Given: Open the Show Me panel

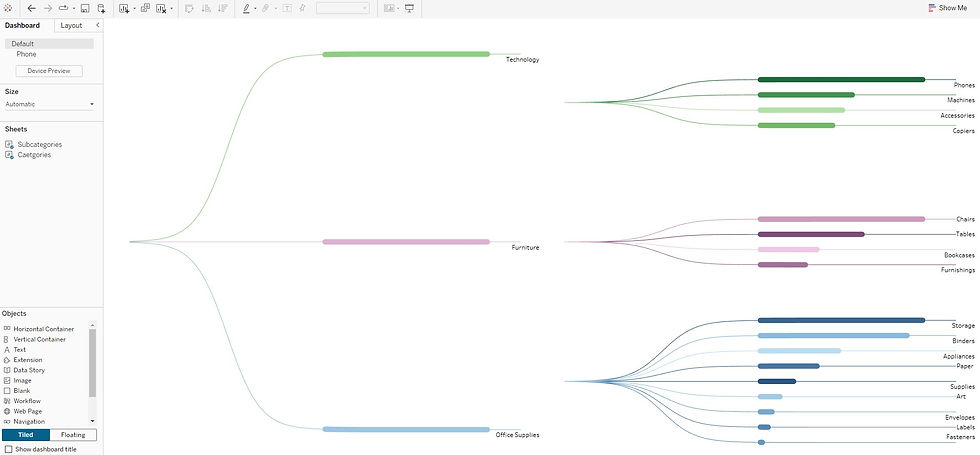Looking at the screenshot, I should [x=948, y=8].
